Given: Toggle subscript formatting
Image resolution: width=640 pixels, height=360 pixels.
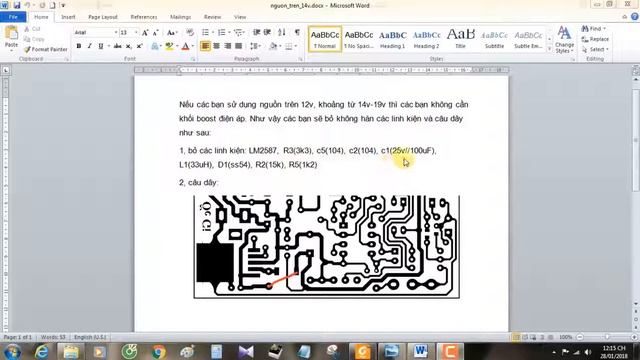Looking at the screenshot, I should [x=128, y=46].
